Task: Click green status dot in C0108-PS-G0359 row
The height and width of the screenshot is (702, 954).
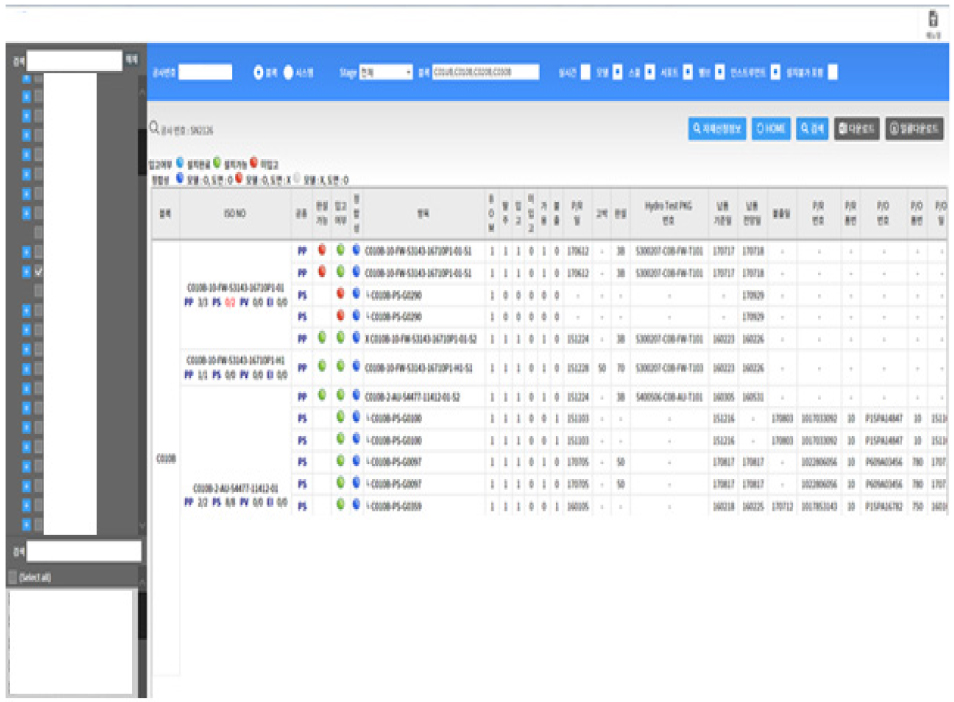Action: (340, 504)
